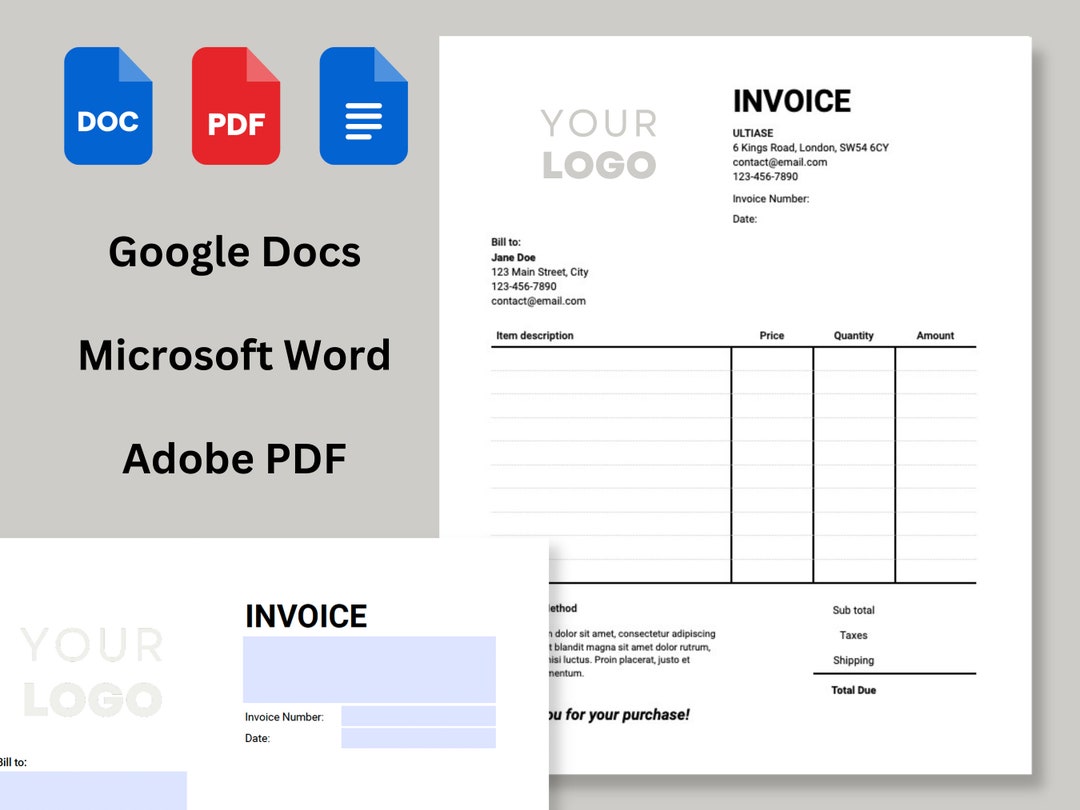Click the Date label on full page
This screenshot has height=810, width=1080.
pyautogui.click(x=745, y=219)
